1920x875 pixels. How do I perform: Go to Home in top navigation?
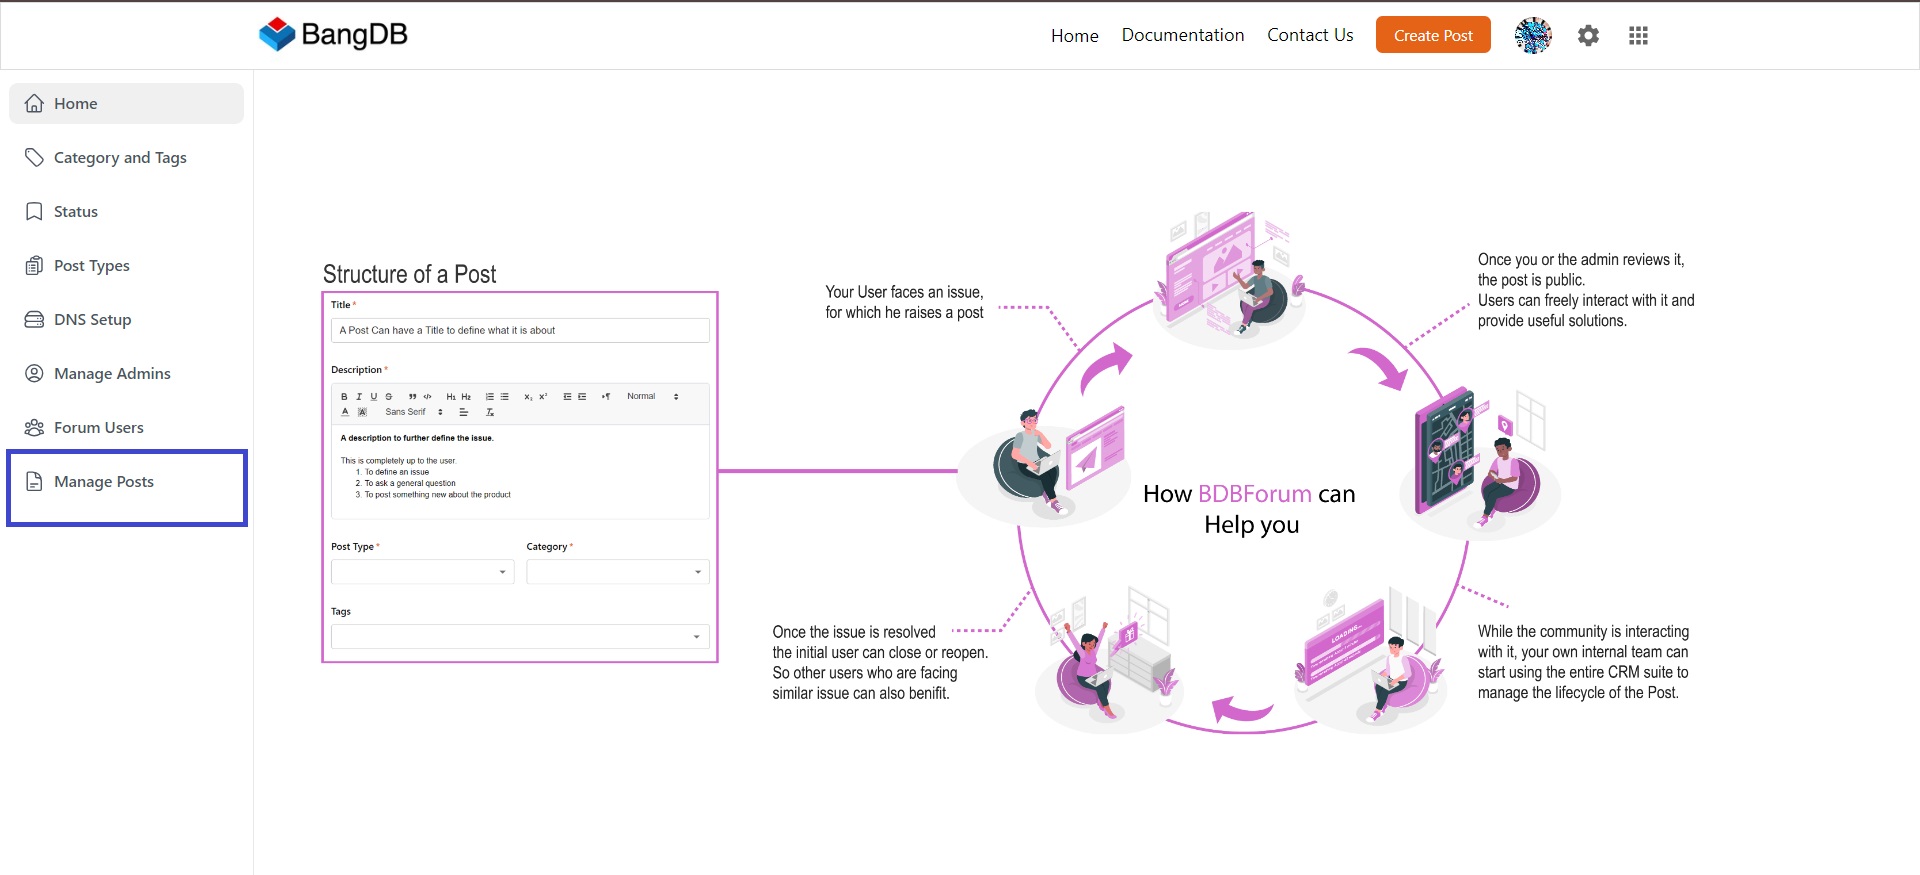point(1075,36)
